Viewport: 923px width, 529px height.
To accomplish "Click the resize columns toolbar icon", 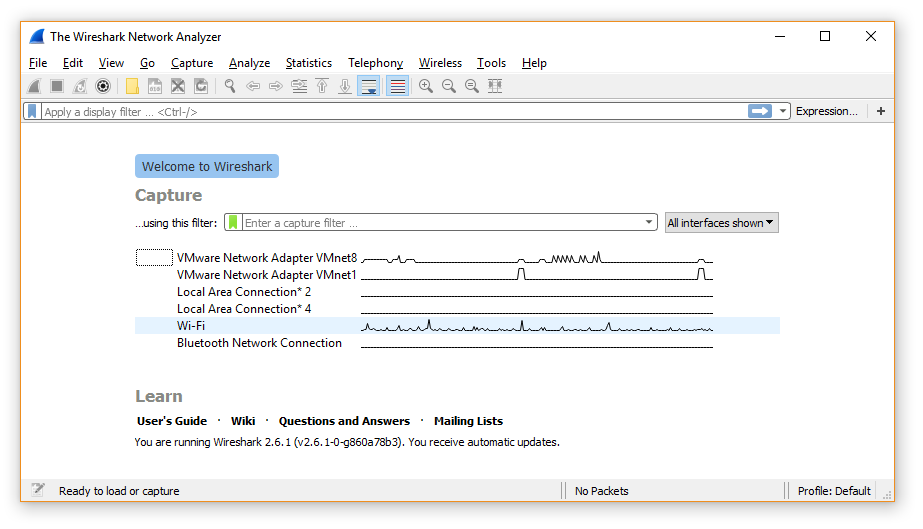I will (494, 87).
